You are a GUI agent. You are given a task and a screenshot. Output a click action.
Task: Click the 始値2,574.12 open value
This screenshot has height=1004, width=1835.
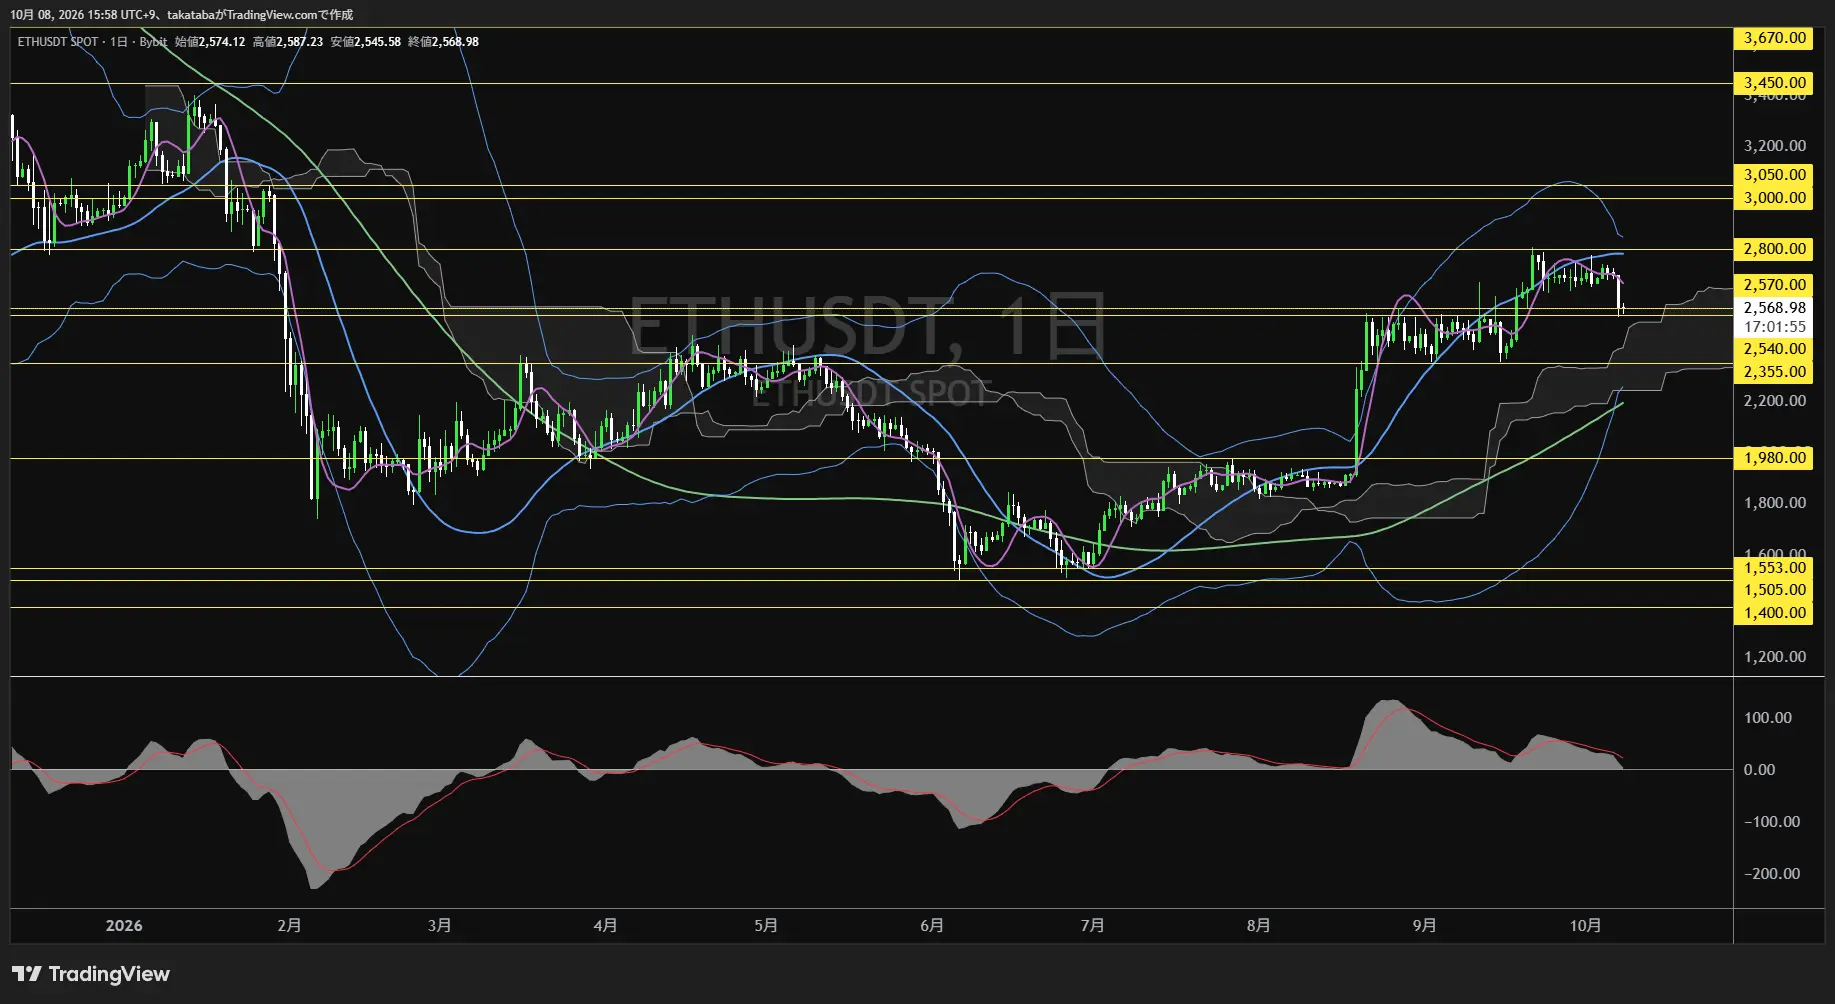click(210, 42)
